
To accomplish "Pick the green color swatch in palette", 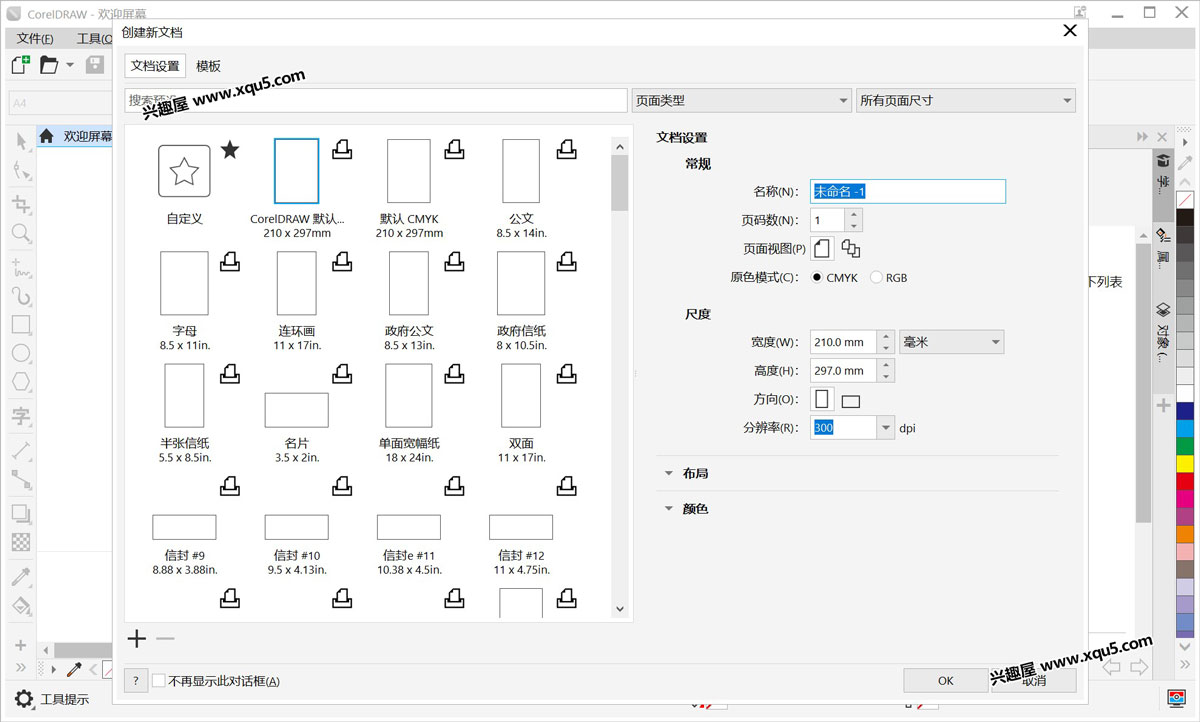I will tap(1185, 446).
